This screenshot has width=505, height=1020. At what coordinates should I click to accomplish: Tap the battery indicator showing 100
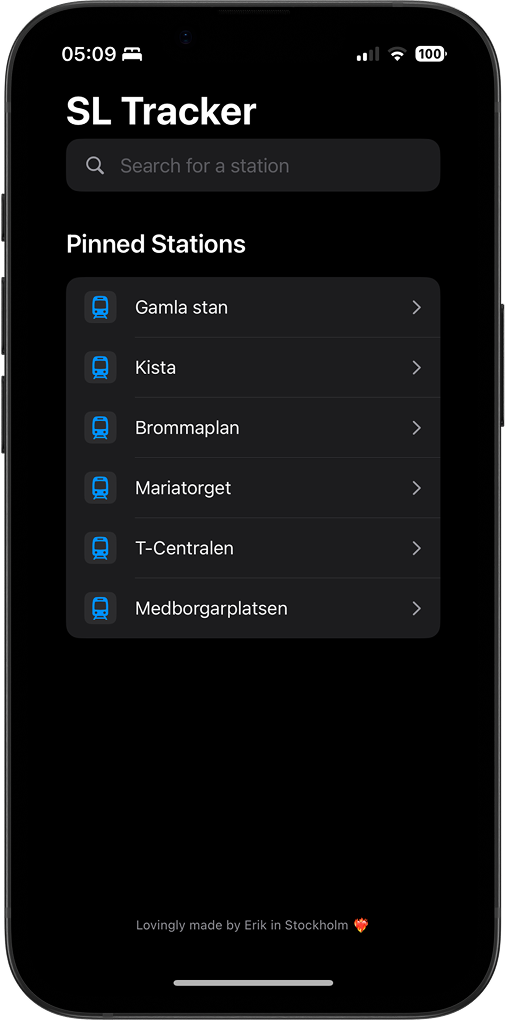coord(430,54)
